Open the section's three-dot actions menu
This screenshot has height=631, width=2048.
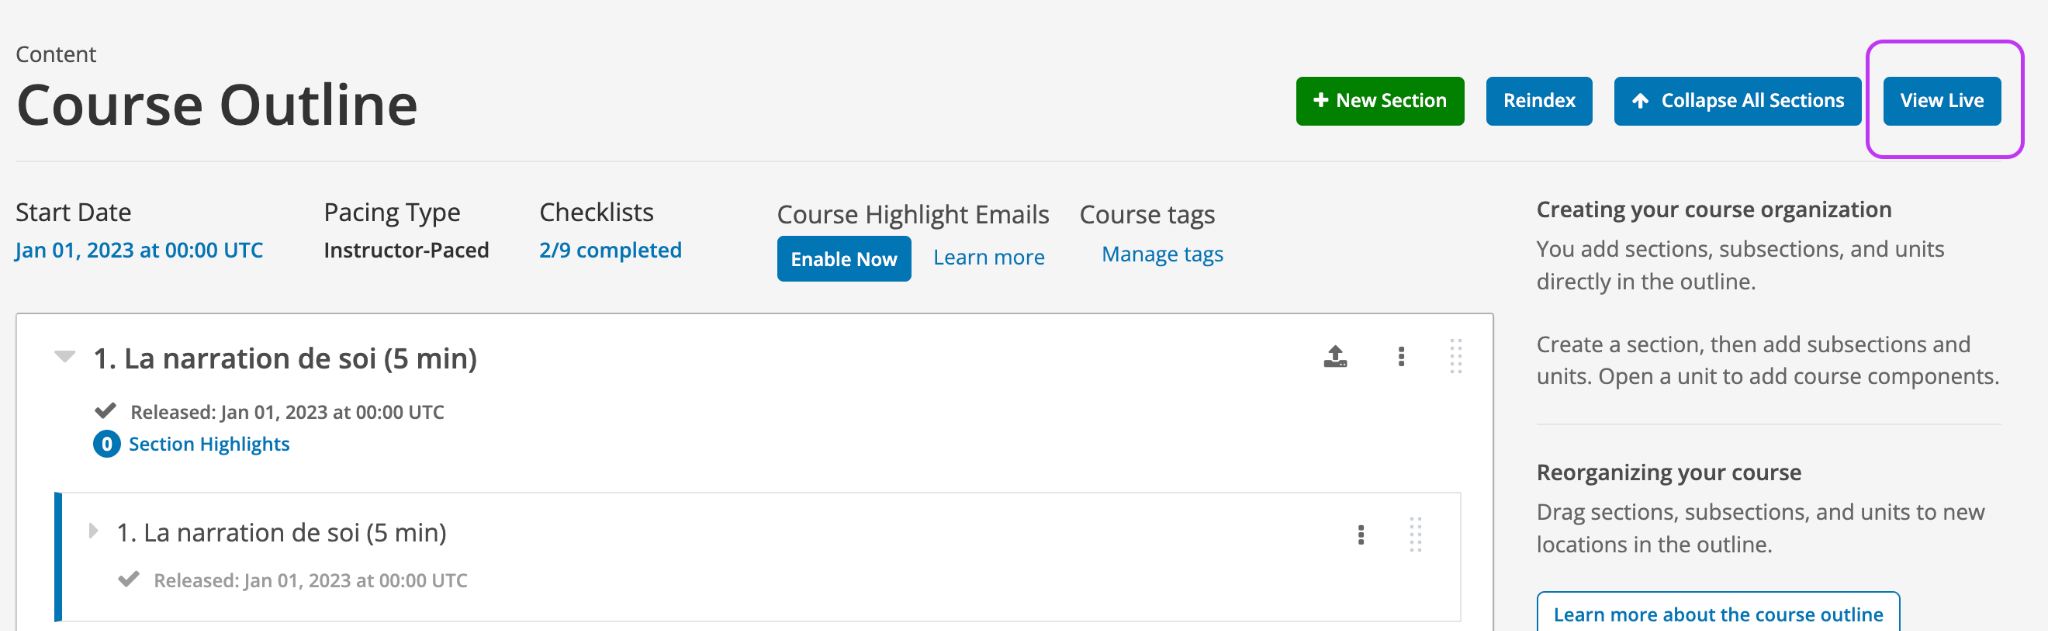(1401, 357)
